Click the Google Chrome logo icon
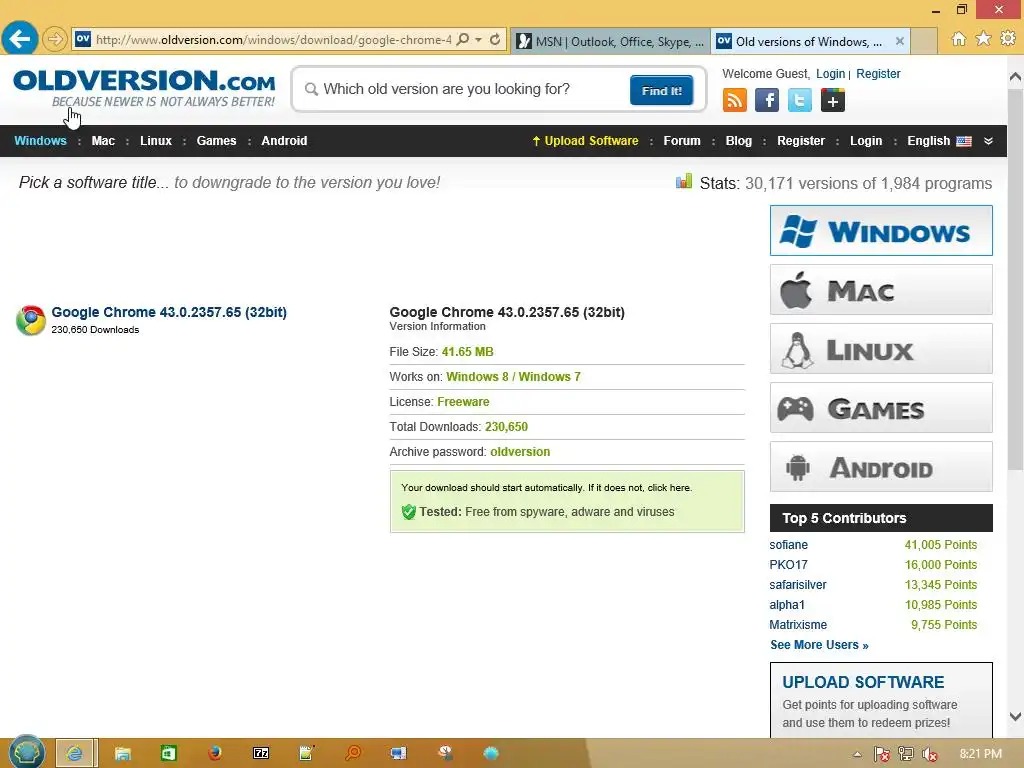1024x768 pixels. pos(31,320)
